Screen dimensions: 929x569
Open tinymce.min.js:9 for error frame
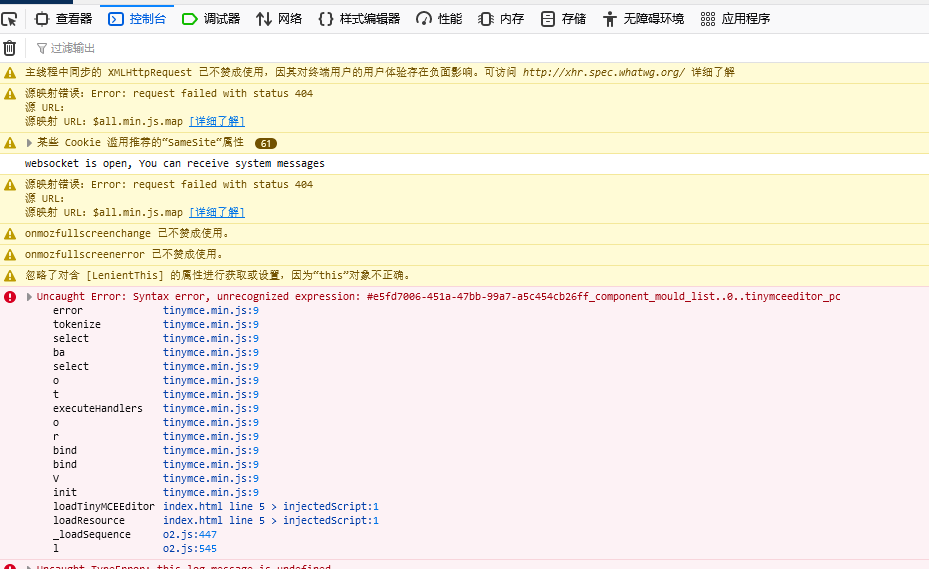[211, 311]
